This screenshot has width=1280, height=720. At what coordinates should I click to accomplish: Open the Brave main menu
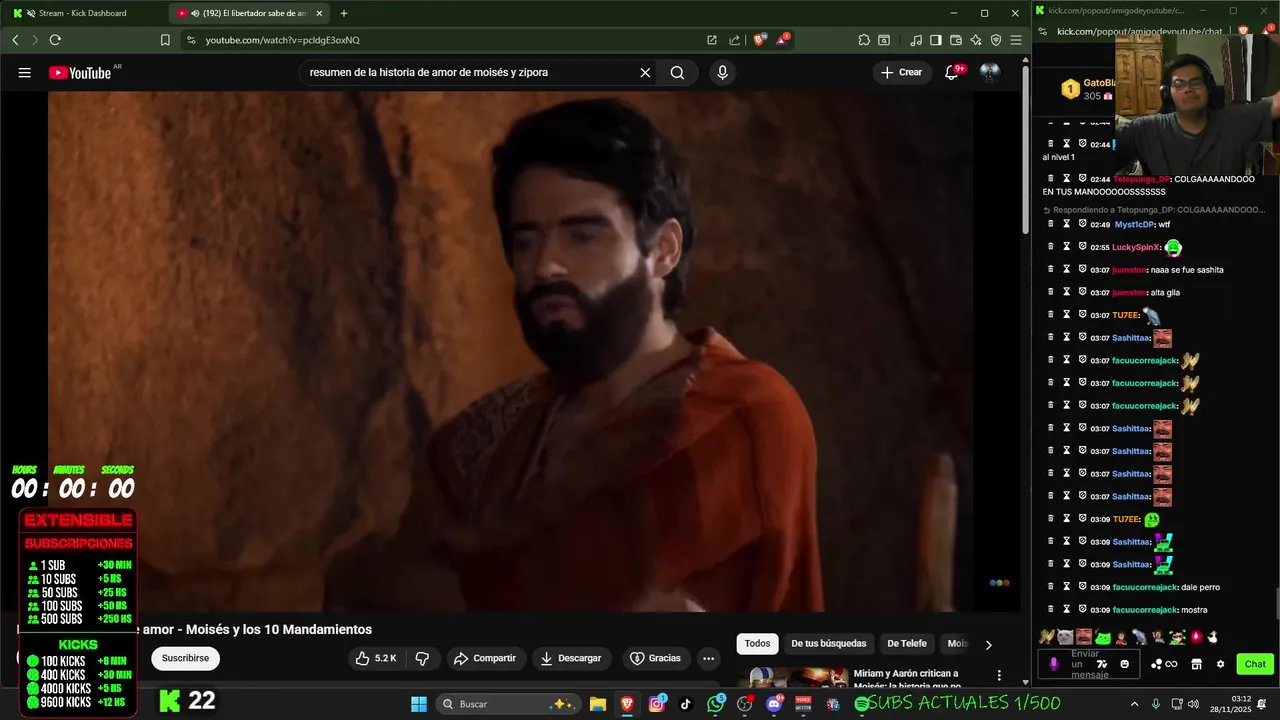1016,40
